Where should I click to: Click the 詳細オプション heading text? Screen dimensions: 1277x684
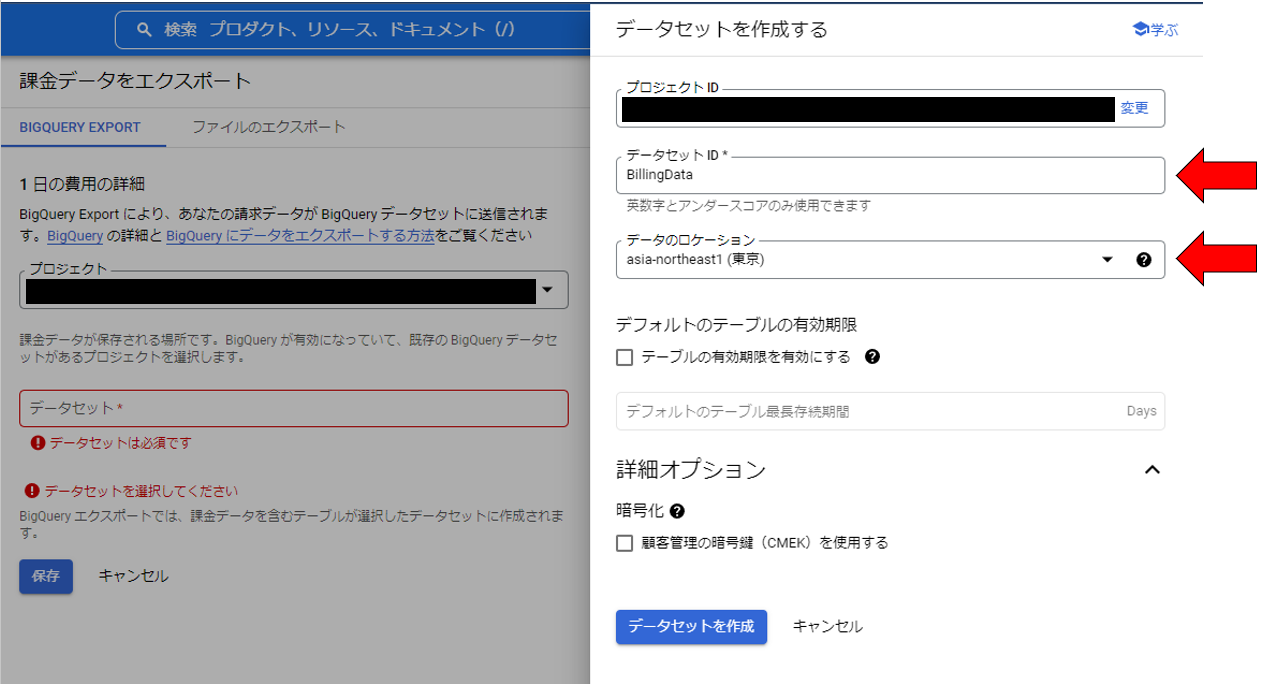691,469
